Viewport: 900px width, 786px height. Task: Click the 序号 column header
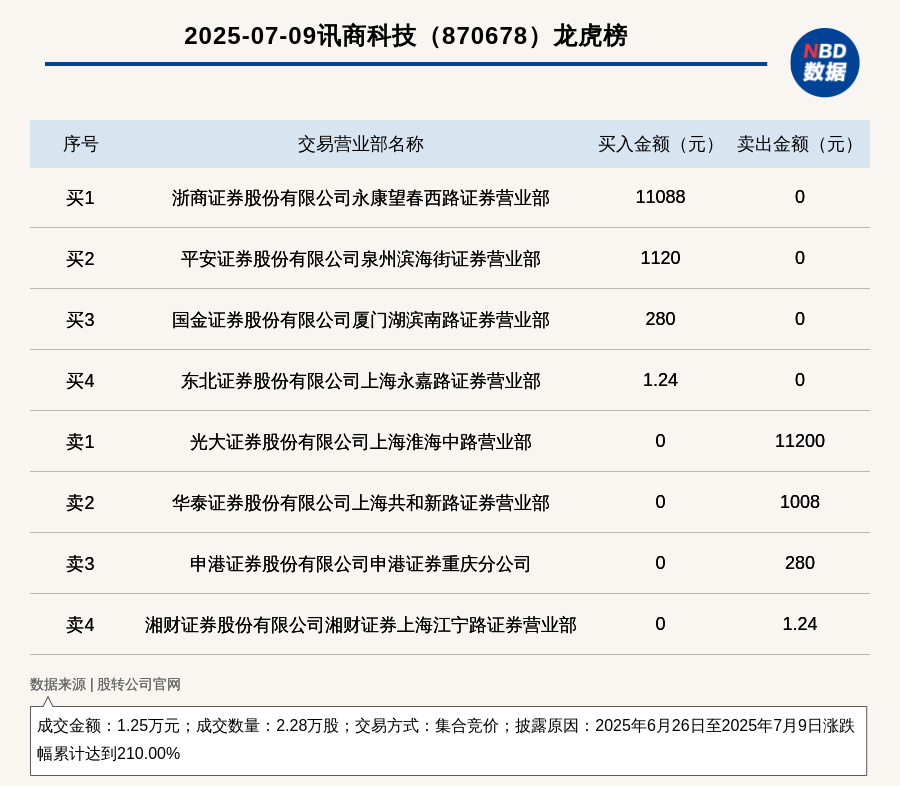click(x=80, y=144)
